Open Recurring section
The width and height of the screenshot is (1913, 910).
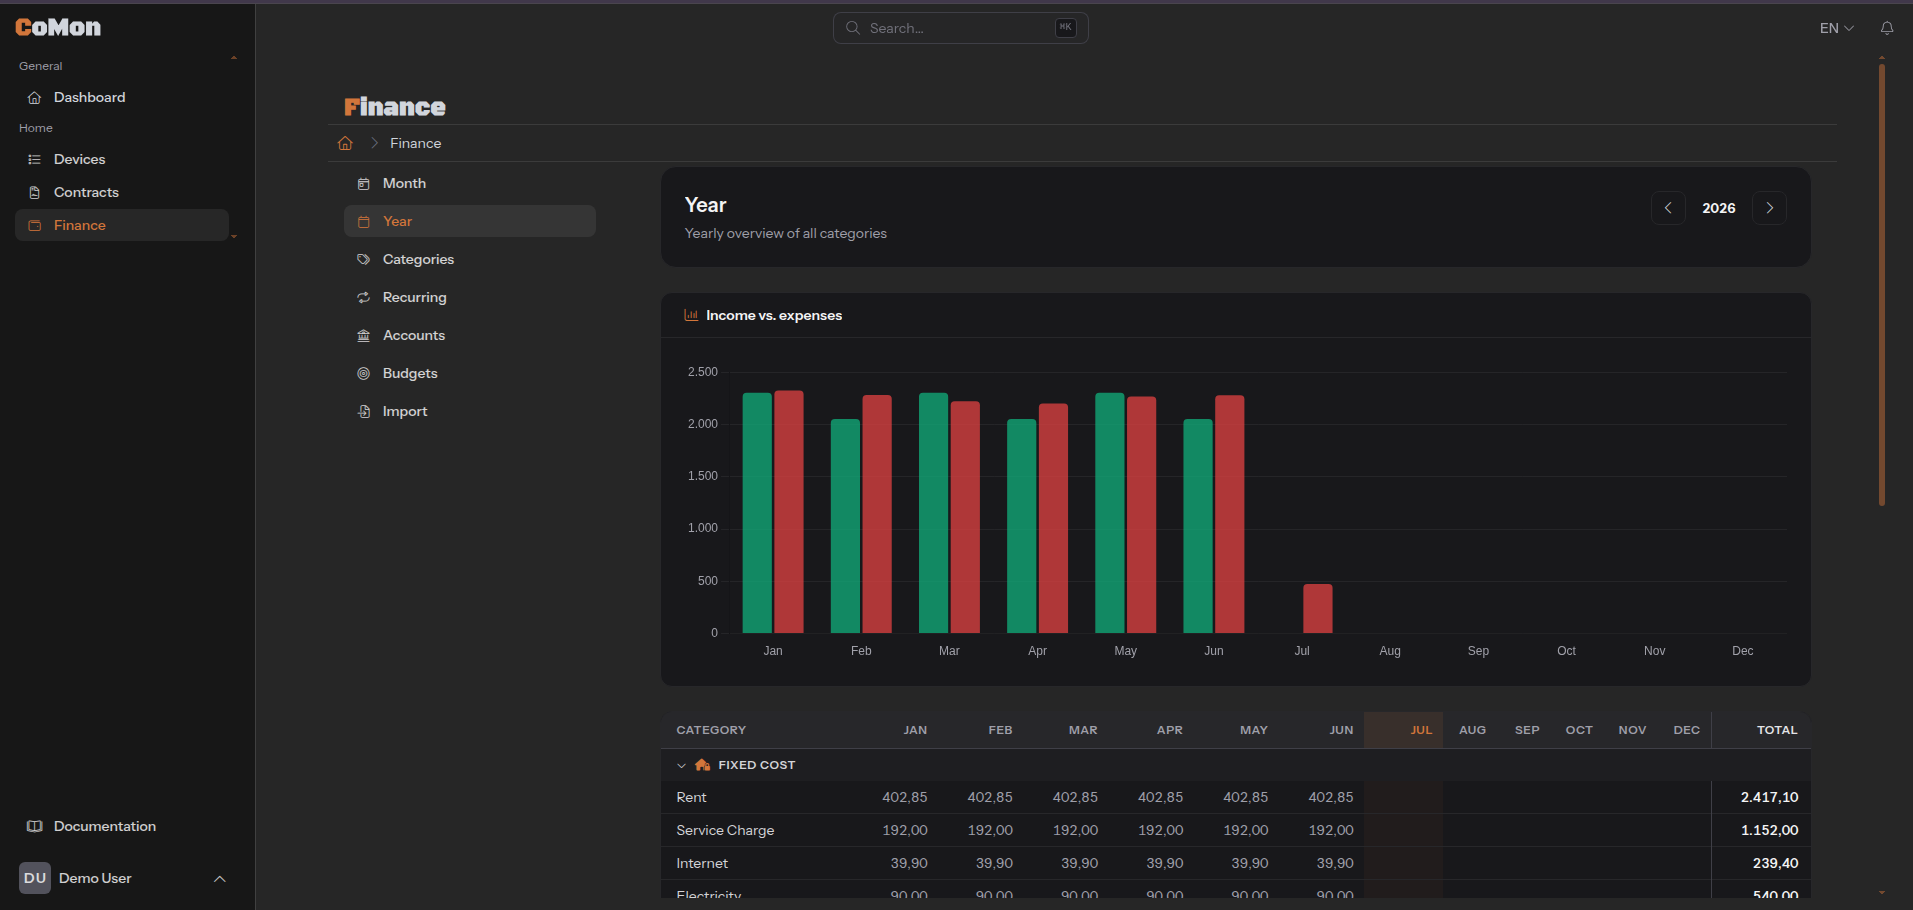470,298
